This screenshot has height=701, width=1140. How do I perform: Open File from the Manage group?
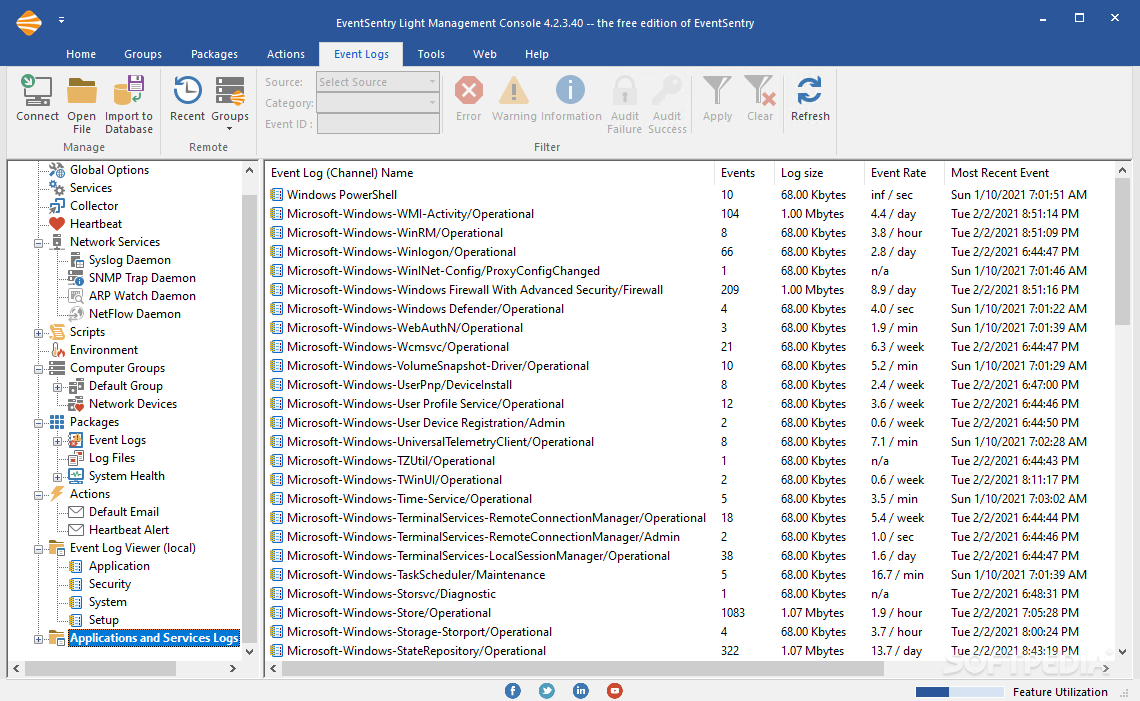(81, 104)
